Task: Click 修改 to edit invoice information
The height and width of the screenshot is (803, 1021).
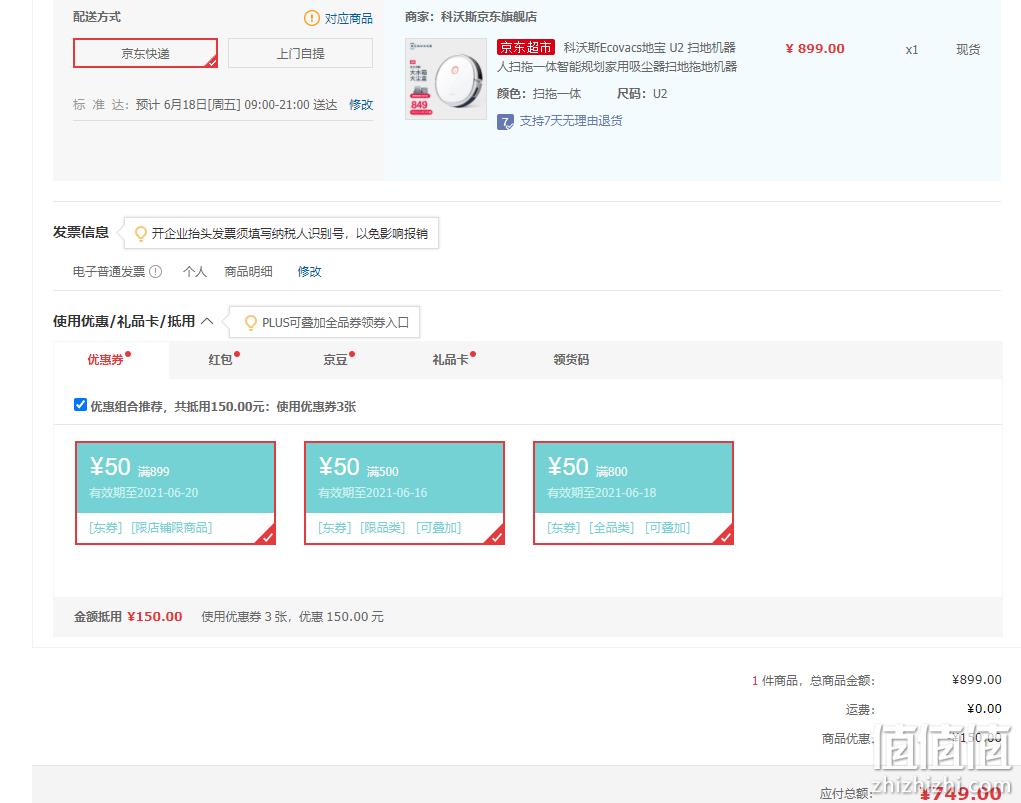Action: point(309,272)
